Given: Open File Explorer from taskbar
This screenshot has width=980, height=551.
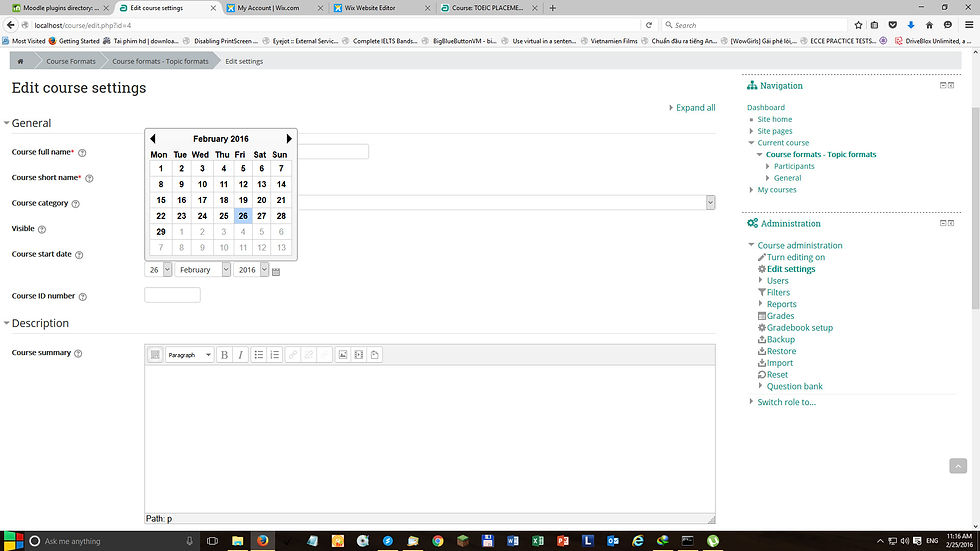Looking at the screenshot, I should coord(238,541).
